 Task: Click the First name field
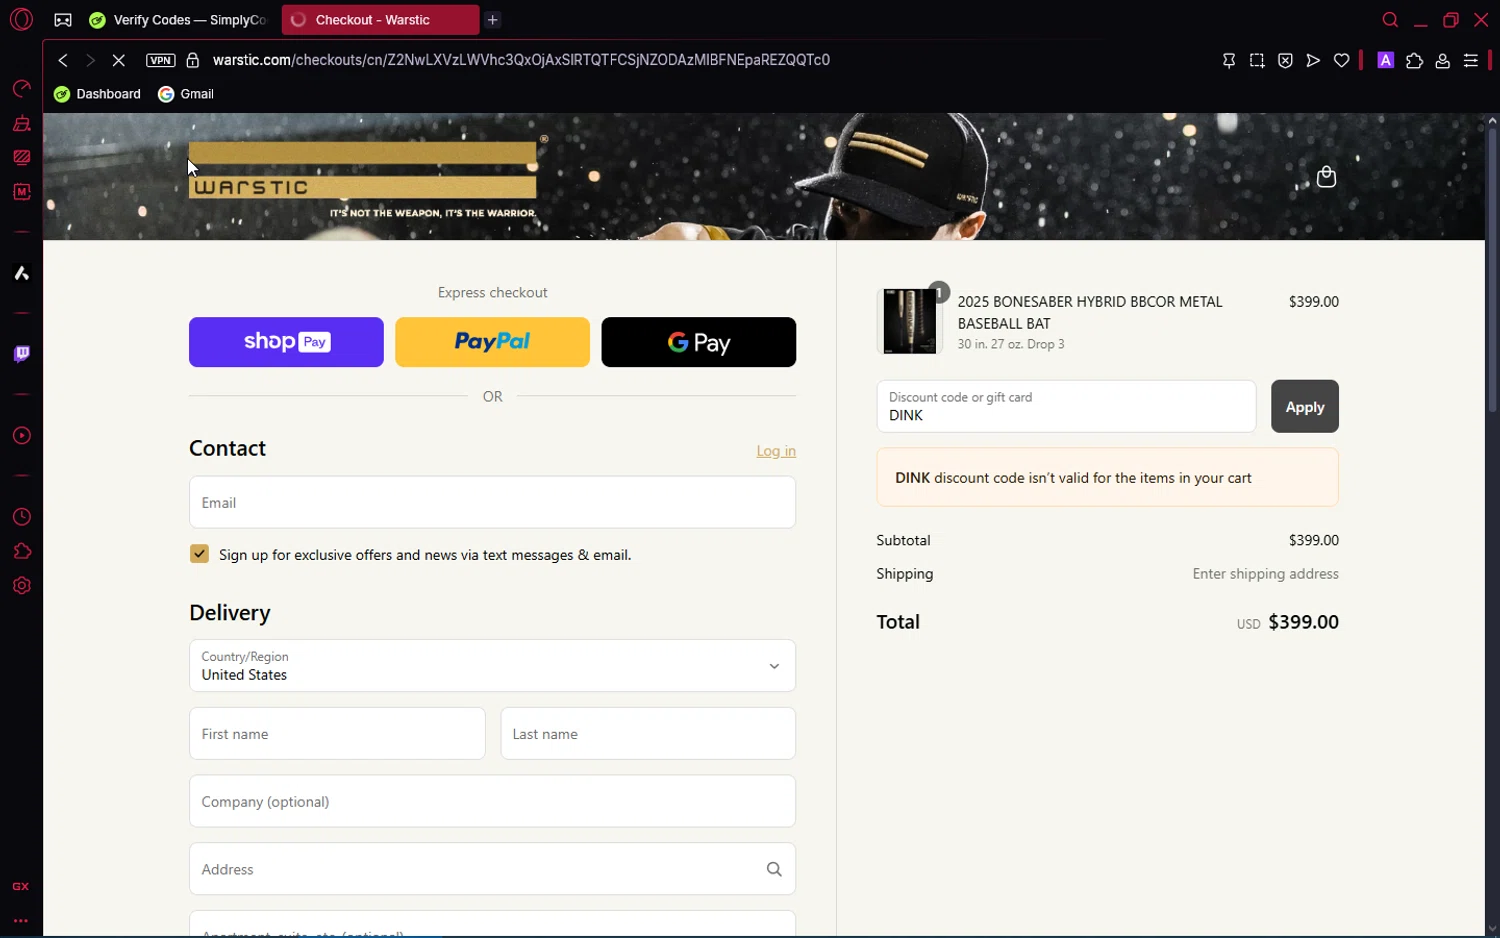pyautogui.click(x=337, y=734)
